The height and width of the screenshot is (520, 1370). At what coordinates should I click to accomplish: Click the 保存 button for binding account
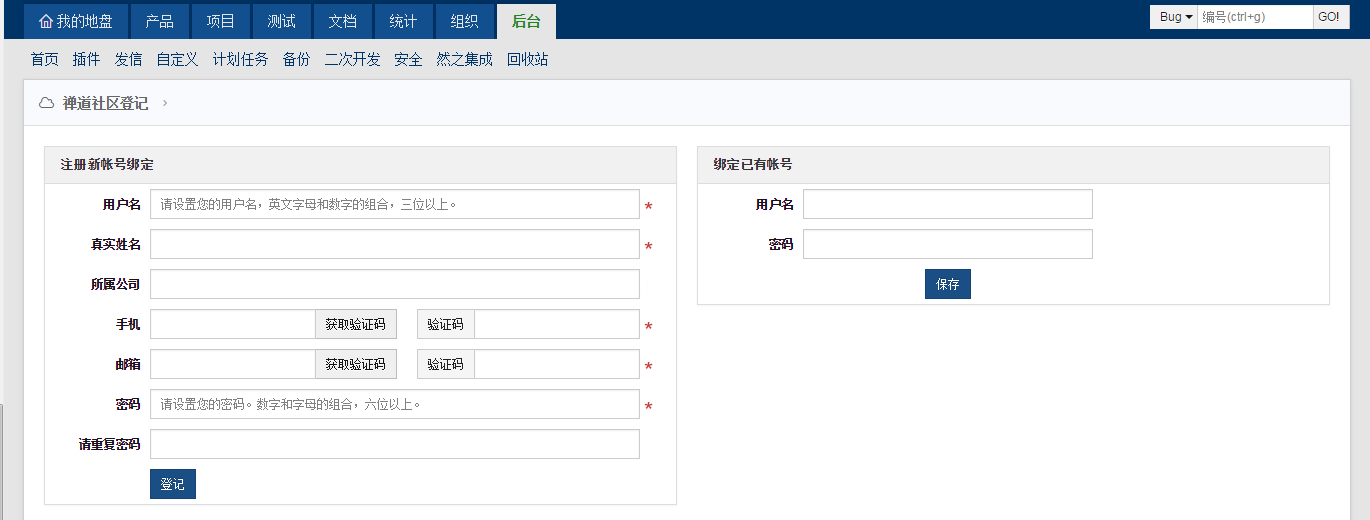click(947, 284)
